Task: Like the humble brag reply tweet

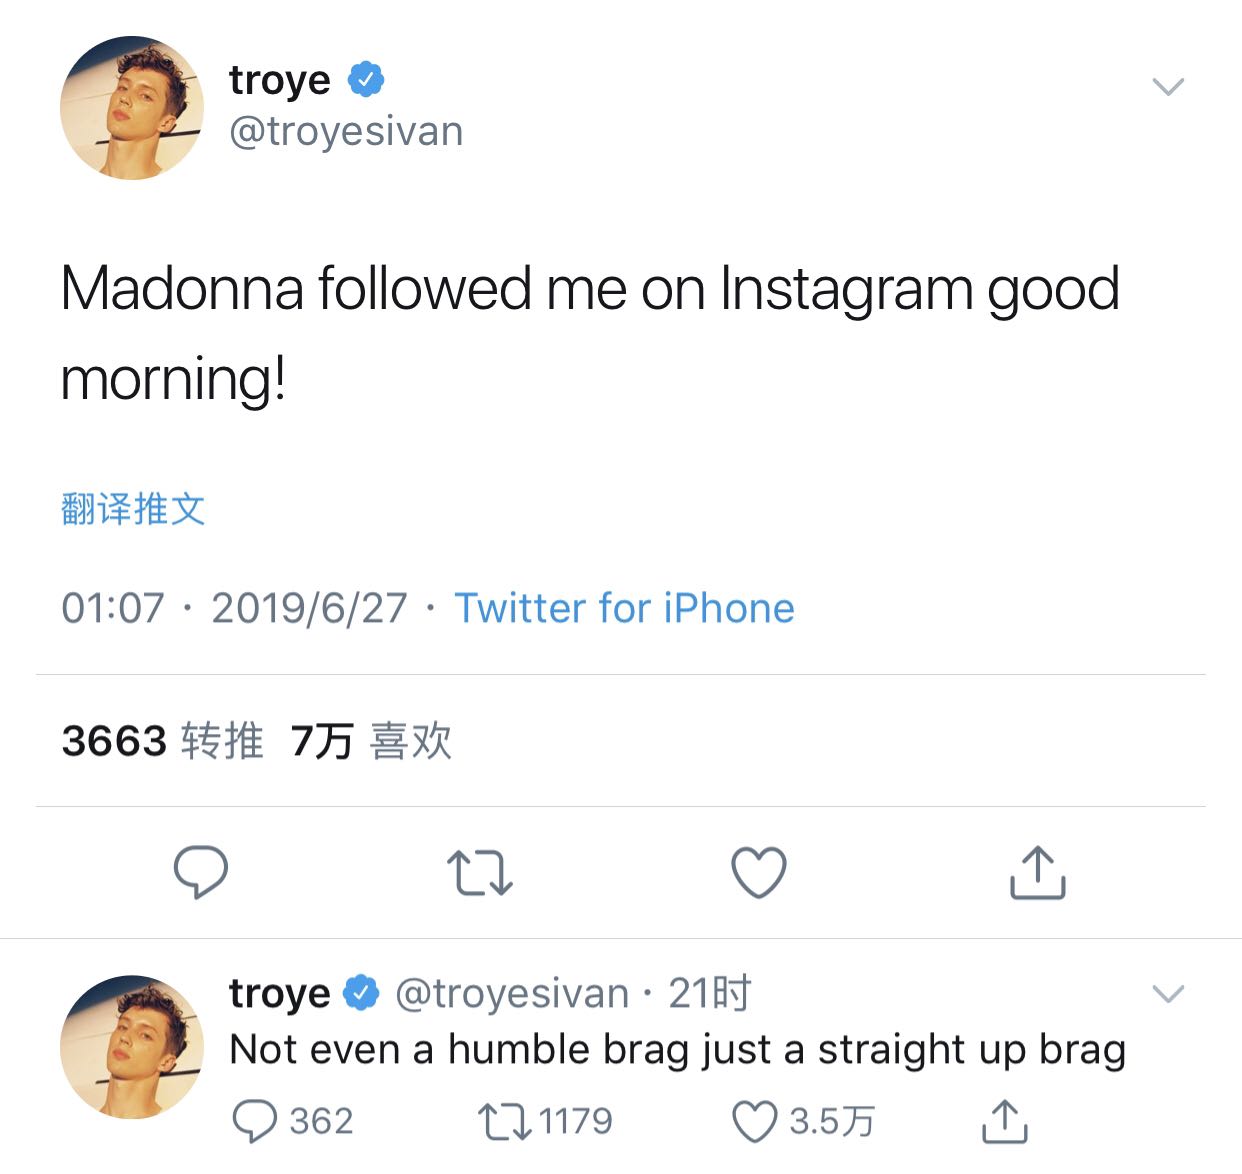Action: 755,1121
